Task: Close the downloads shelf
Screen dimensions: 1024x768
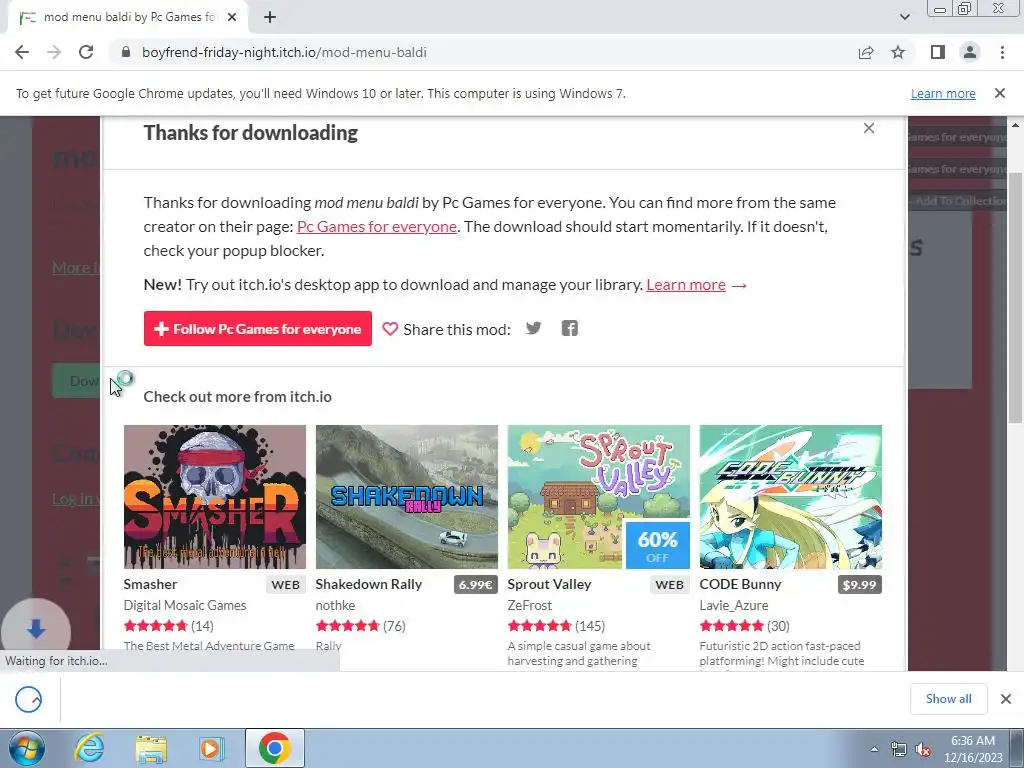Action: [1006, 699]
